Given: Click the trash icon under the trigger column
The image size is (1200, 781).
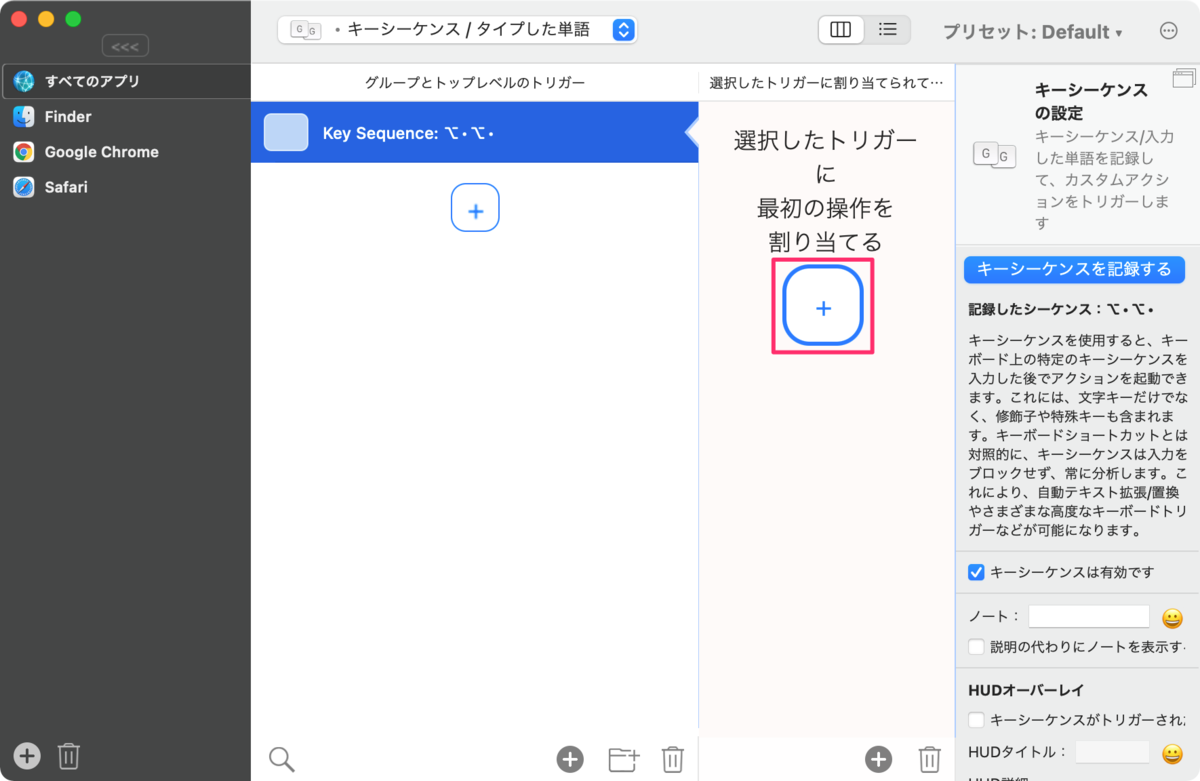Looking at the screenshot, I should point(672,759).
